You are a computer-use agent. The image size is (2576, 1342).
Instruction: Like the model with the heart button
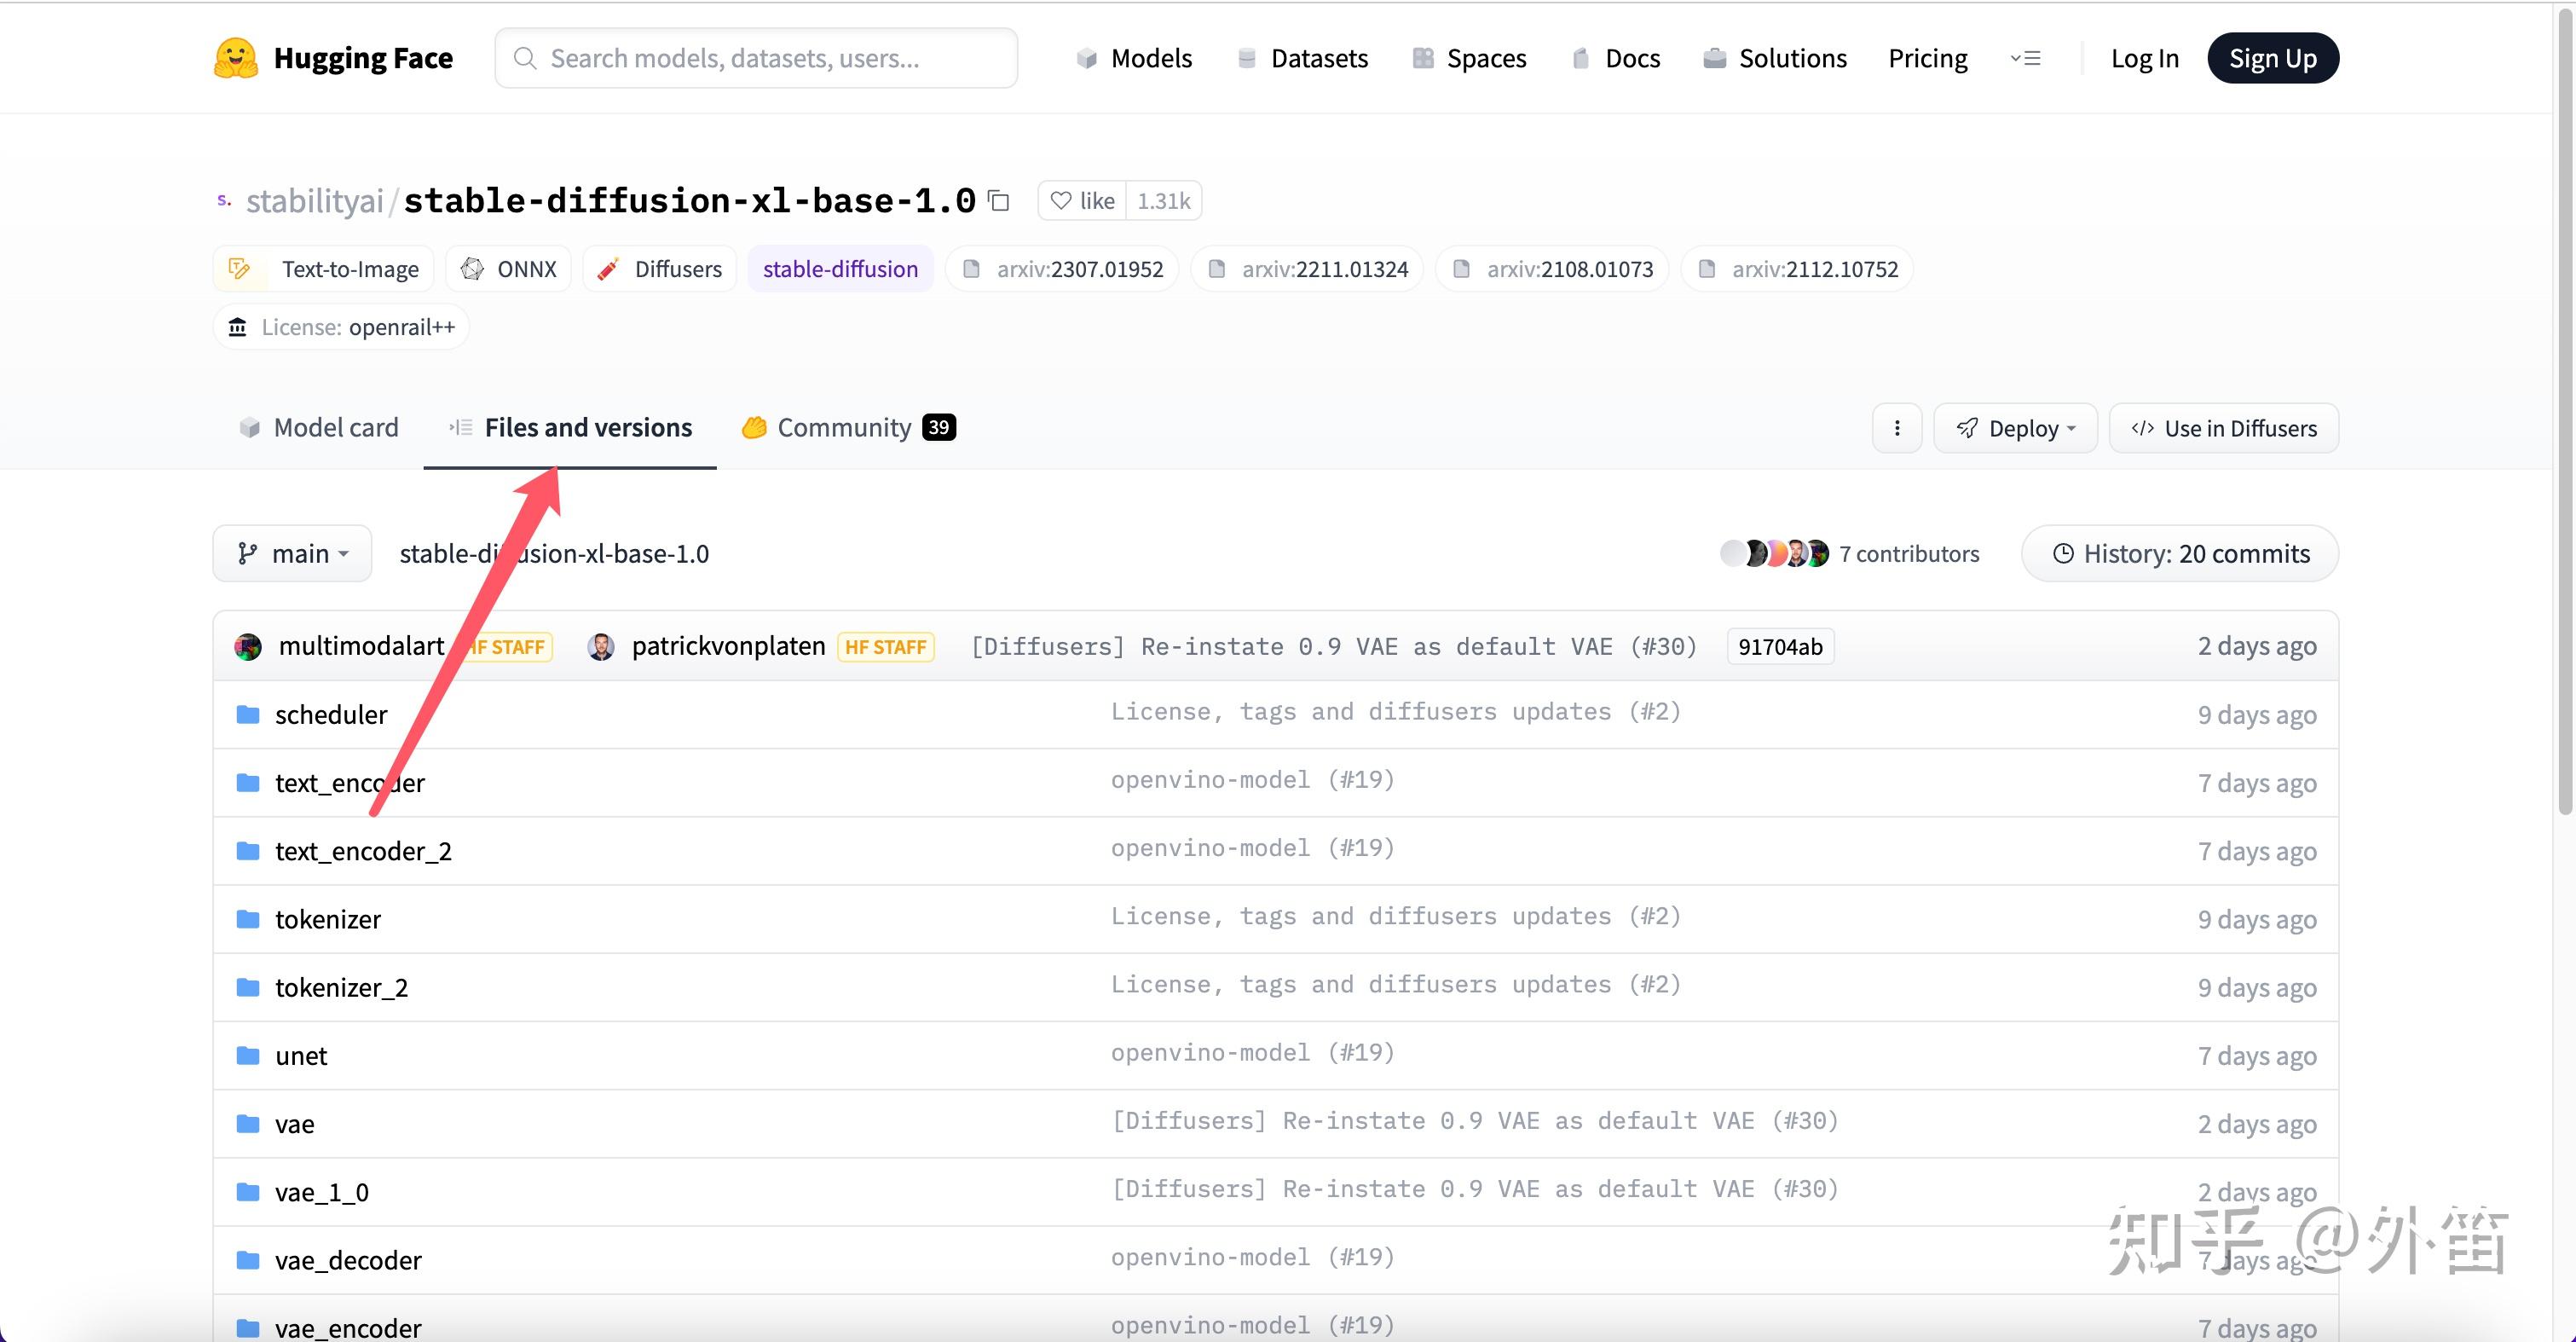click(x=1082, y=201)
